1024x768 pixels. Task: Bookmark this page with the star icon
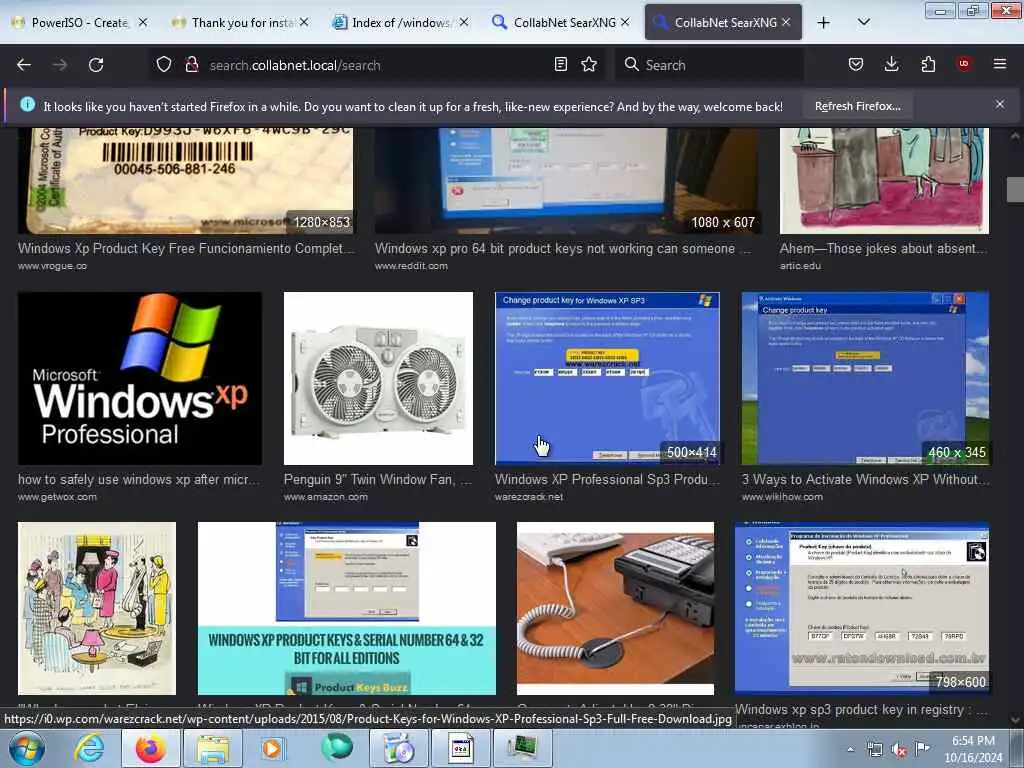click(x=589, y=65)
